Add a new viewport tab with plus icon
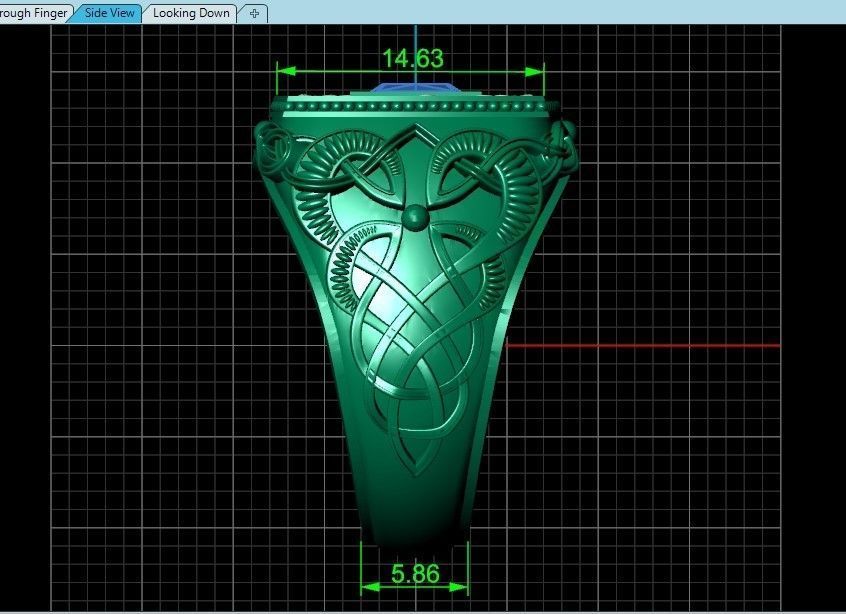The height and width of the screenshot is (614, 846). tap(254, 13)
